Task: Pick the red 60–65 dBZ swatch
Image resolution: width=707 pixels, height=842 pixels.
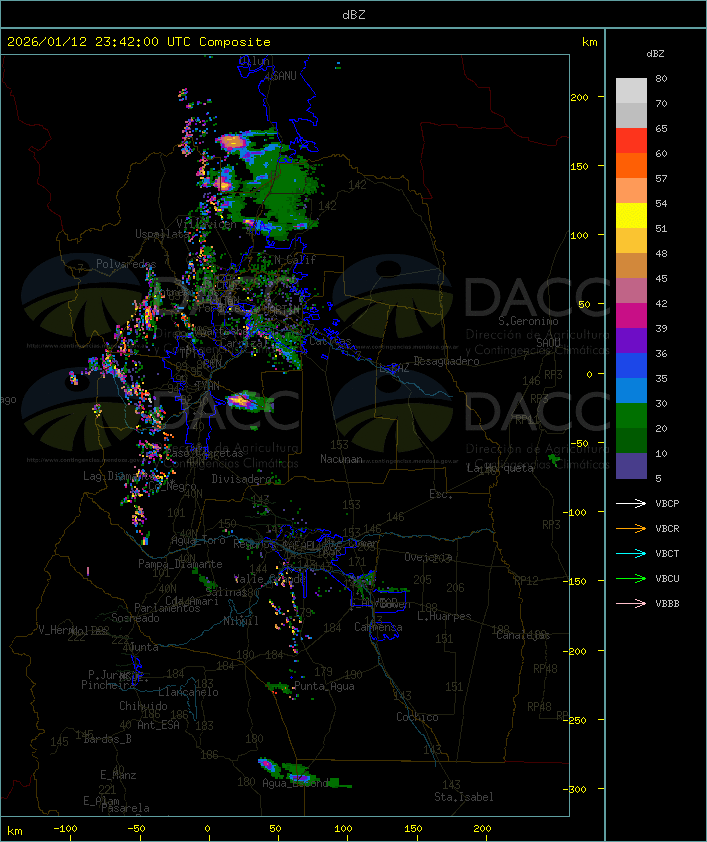Action: coord(631,140)
